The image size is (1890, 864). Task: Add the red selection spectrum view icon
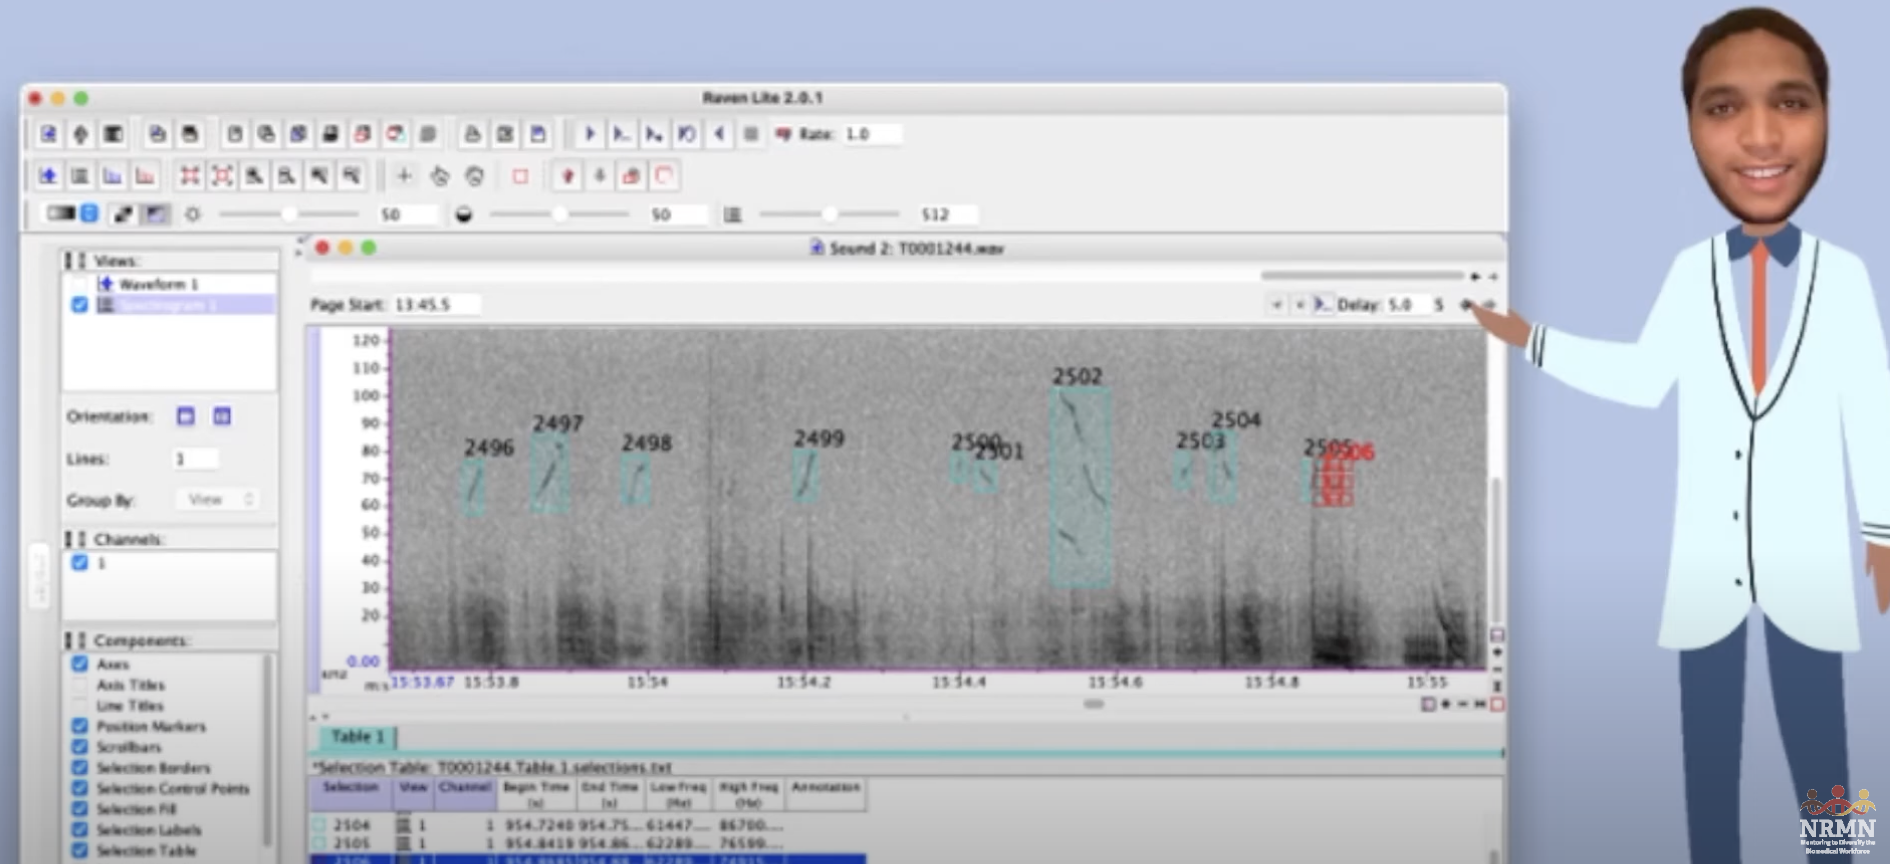coord(145,176)
